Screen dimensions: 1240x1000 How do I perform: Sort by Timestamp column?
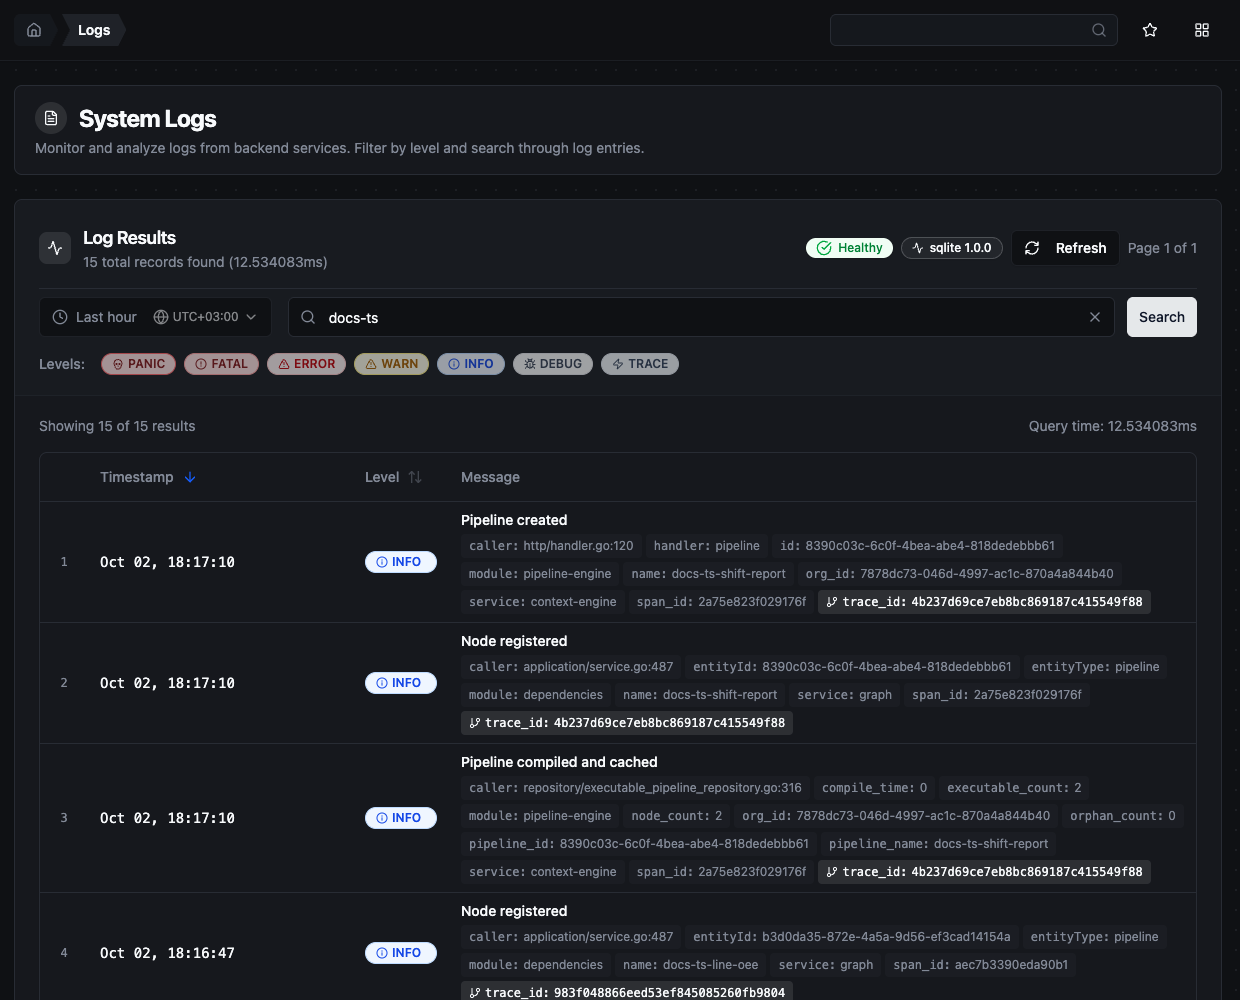point(148,477)
